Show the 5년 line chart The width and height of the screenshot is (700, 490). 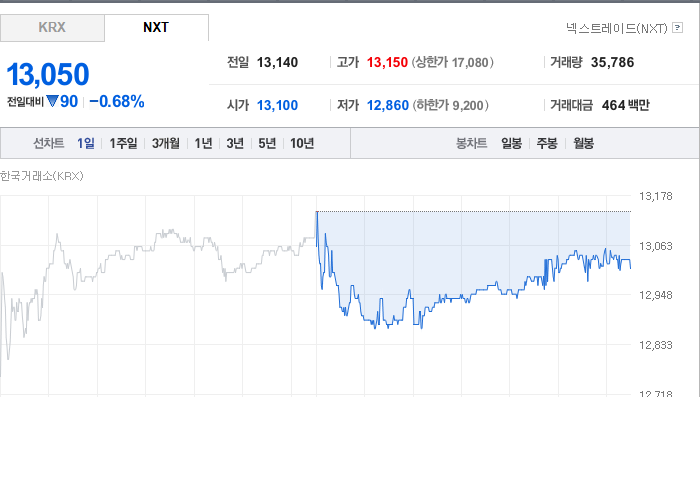267,143
